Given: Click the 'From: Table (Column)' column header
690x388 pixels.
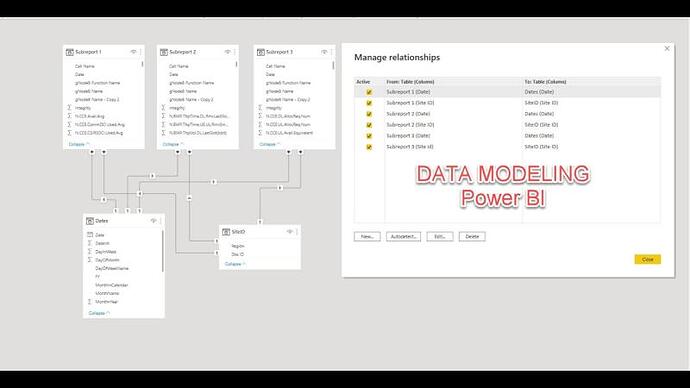Looking at the screenshot, I should point(410,82).
